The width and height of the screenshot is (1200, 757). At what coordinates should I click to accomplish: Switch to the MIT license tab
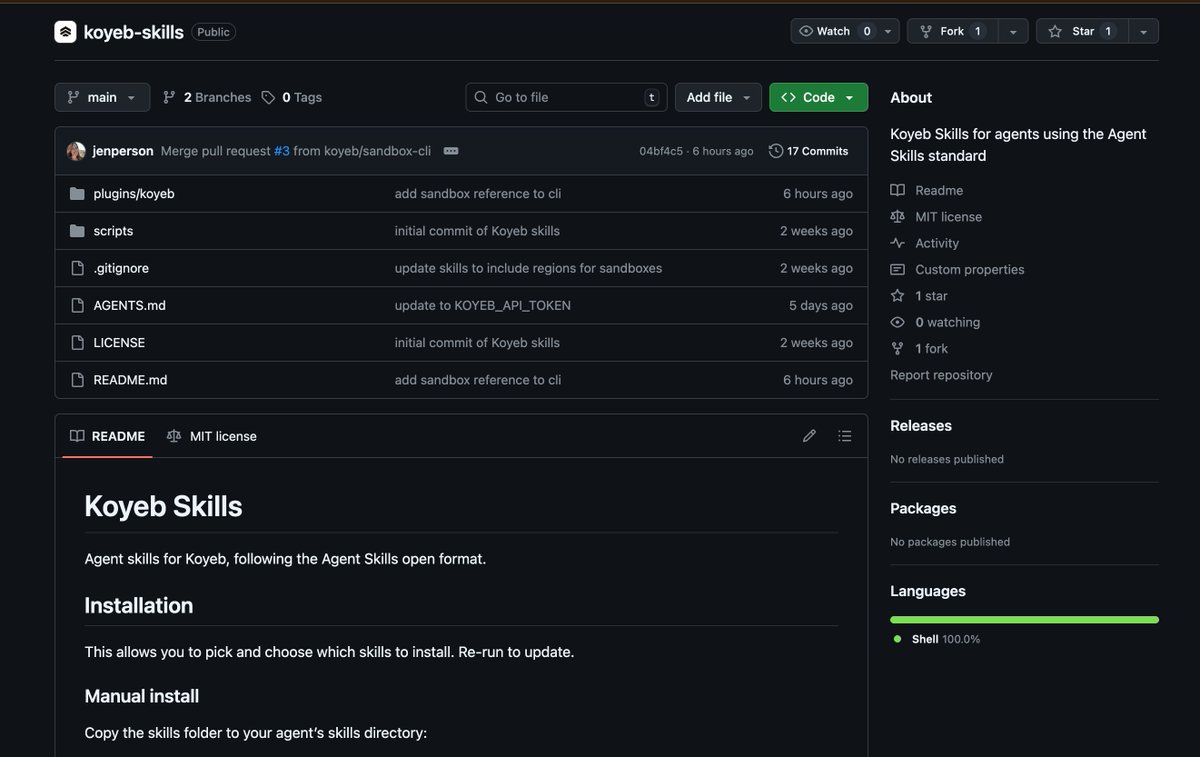tap(212, 436)
